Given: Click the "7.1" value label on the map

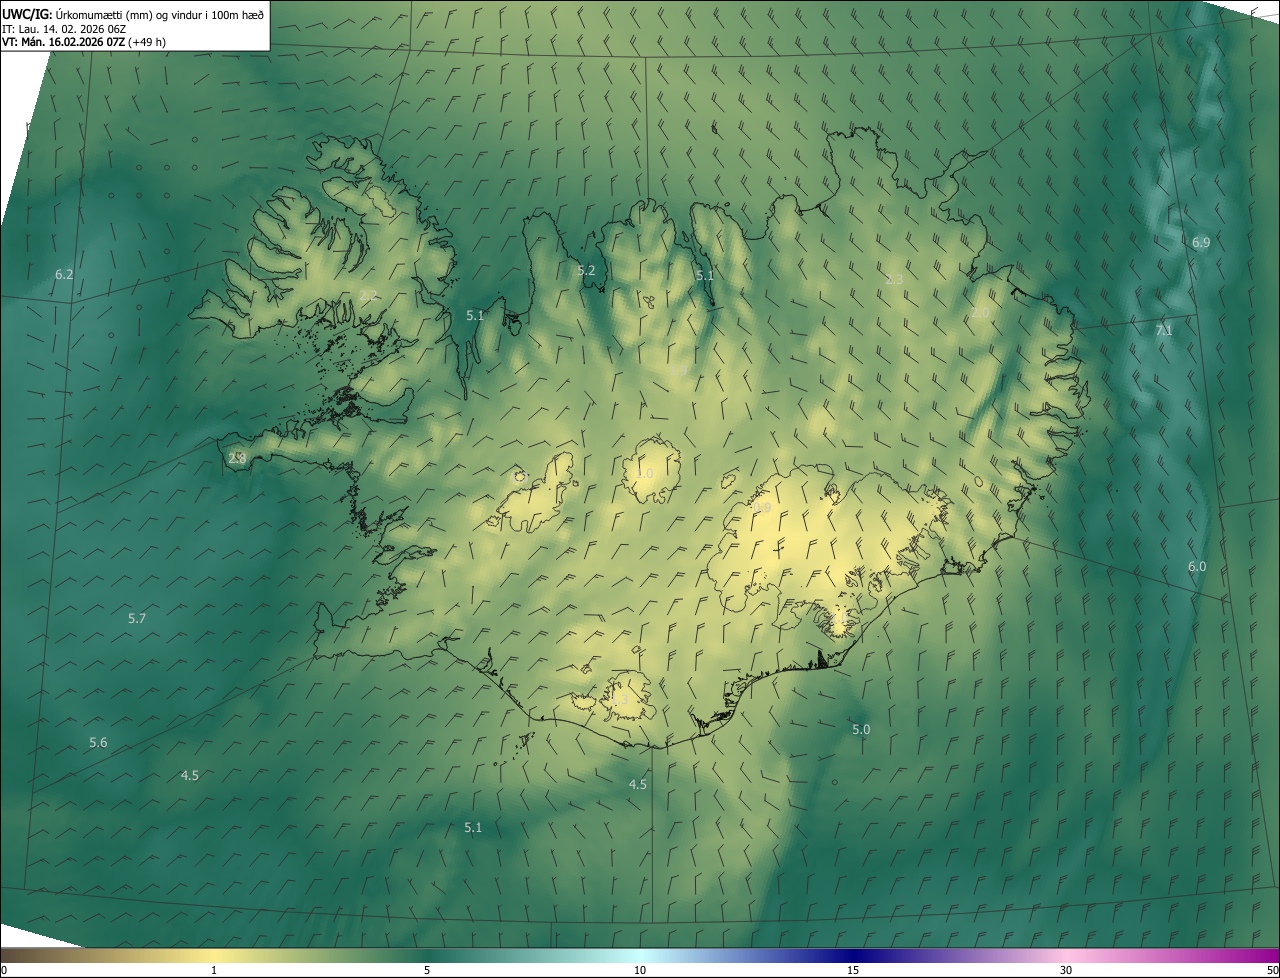Looking at the screenshot, I should coord(1164,330).
